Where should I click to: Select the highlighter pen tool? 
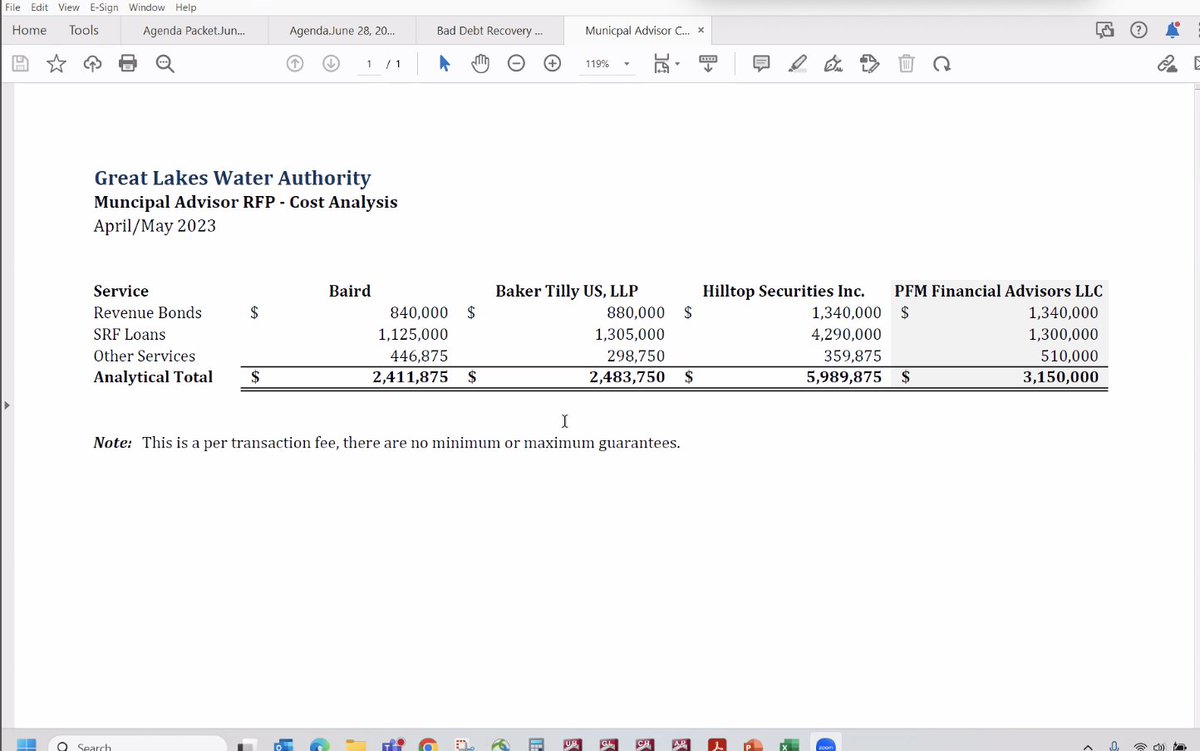click(797, 64)
